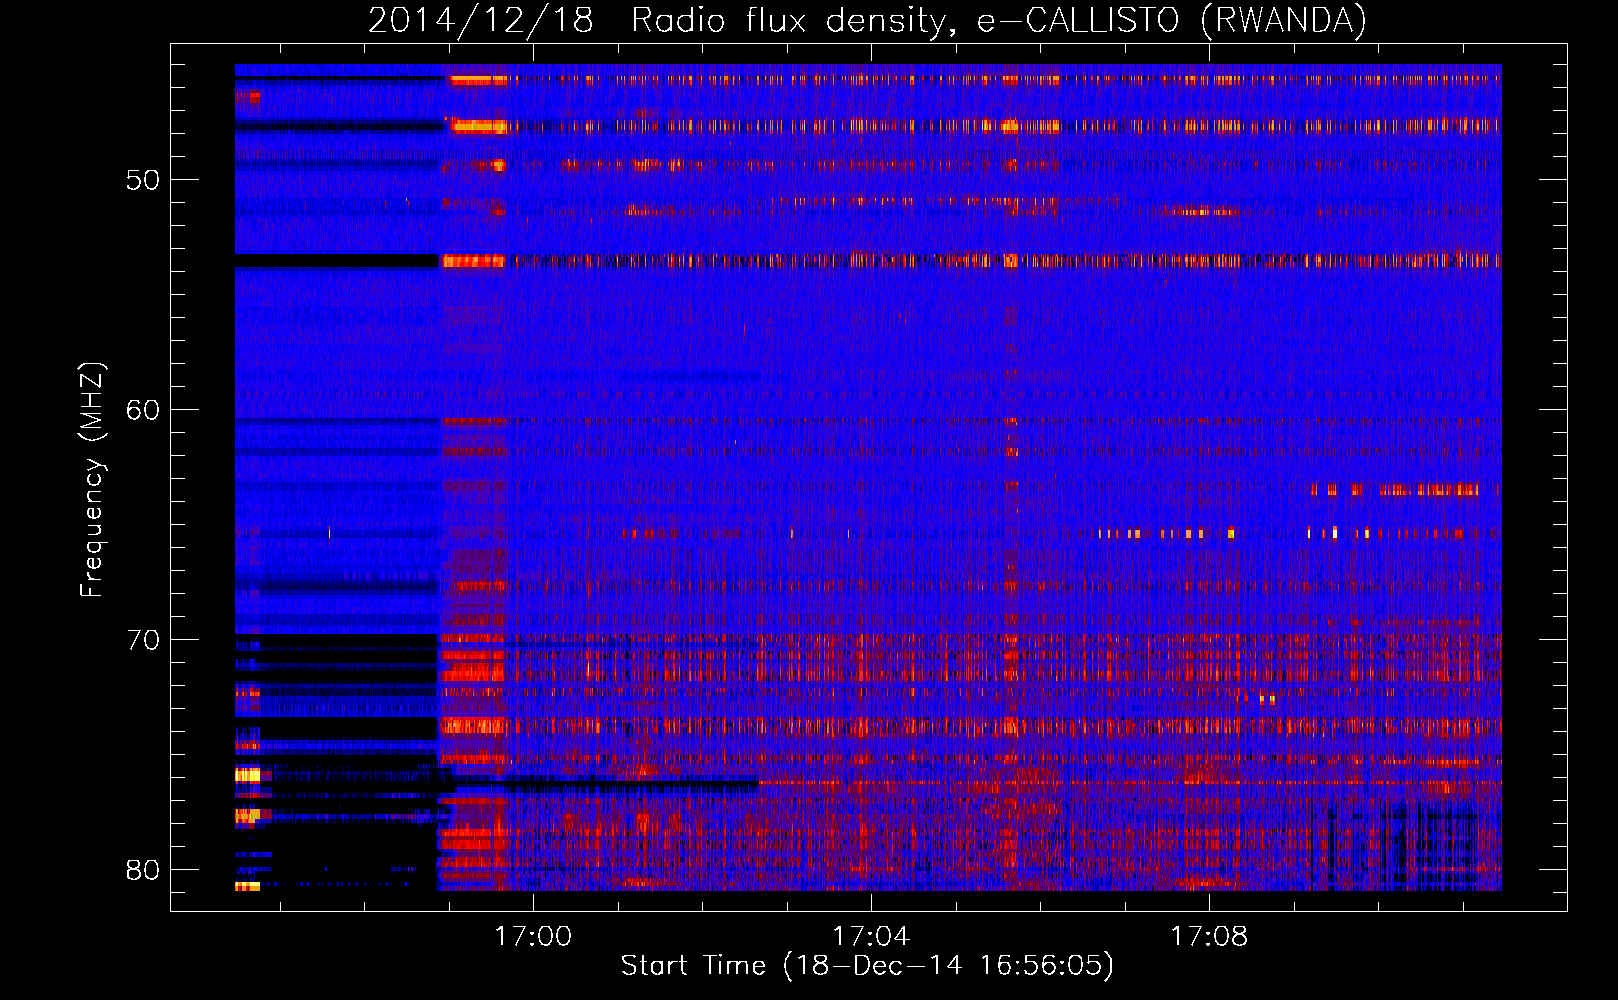The height and width of the screenshot is (1000, 1618).
Task: Select the 60 MHz frequency tick label
Action: (x=143, y=410)
